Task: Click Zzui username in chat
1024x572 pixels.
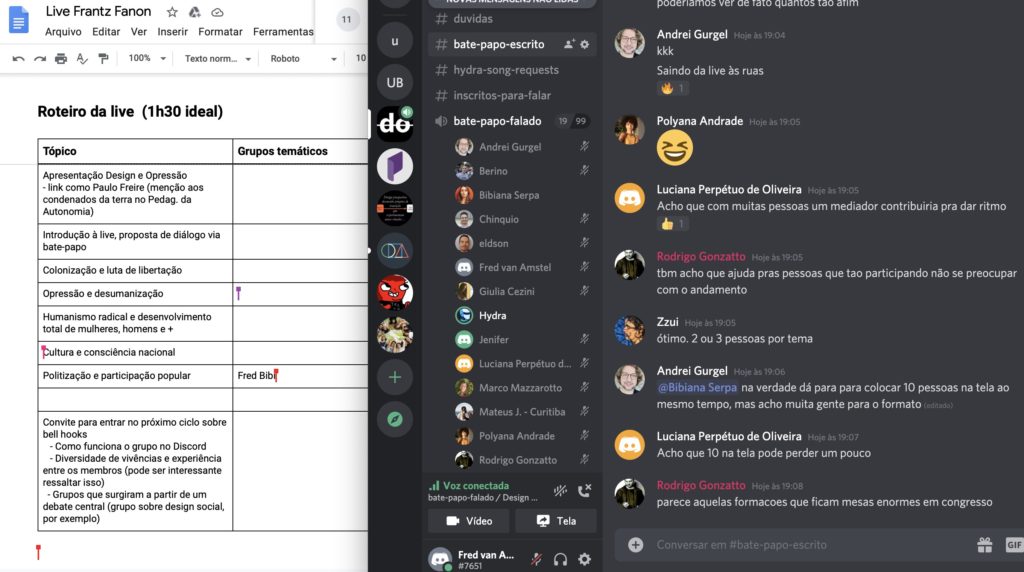Action: [x=667, y=322]
